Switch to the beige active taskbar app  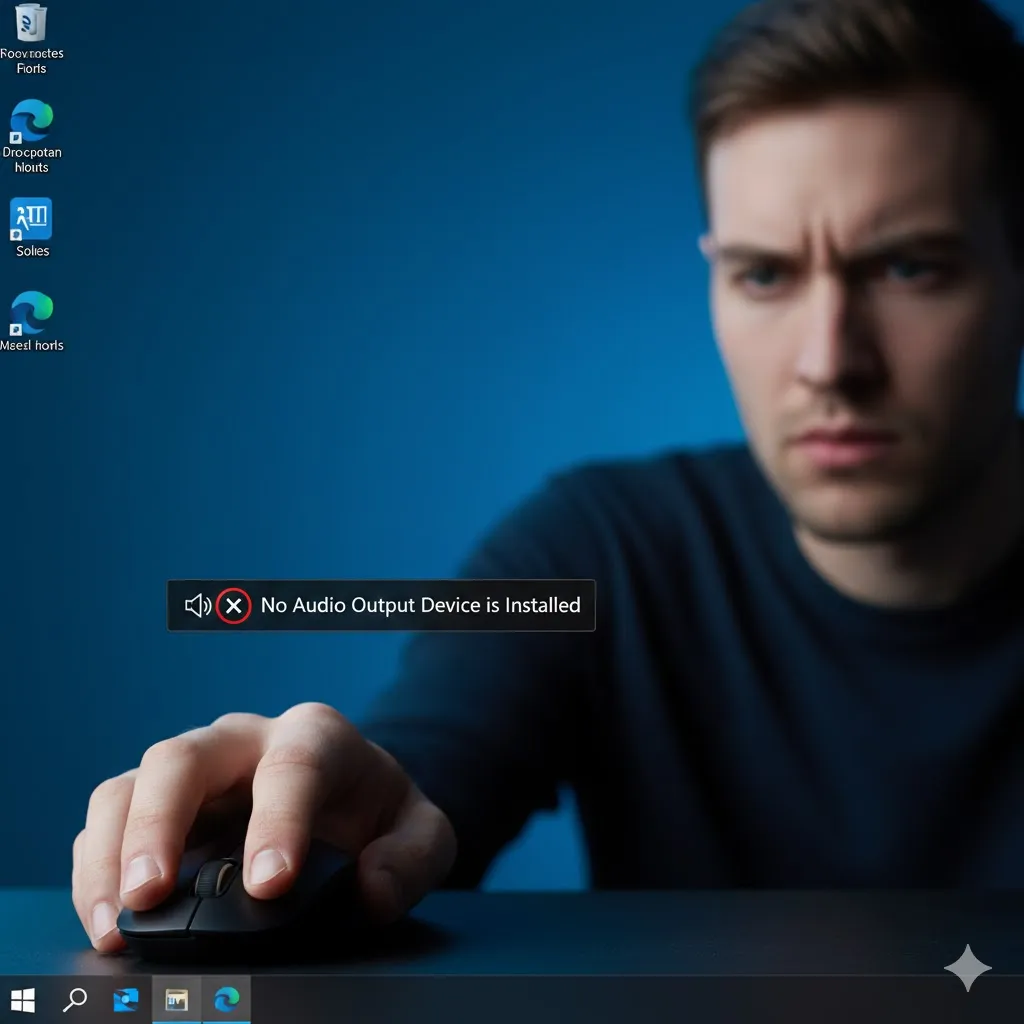tap(176, 999)
